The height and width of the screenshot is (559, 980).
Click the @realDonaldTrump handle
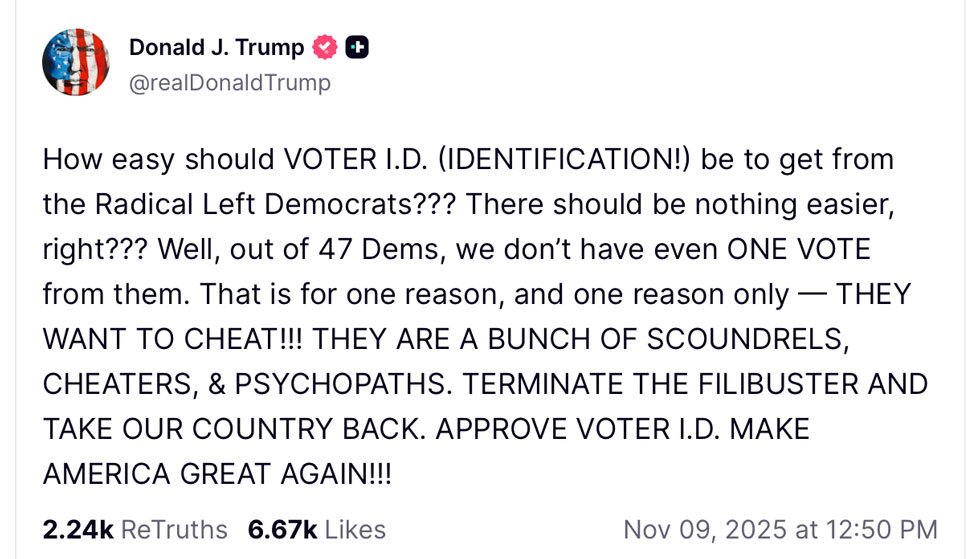pyautogui.click(x=229, y=83)
